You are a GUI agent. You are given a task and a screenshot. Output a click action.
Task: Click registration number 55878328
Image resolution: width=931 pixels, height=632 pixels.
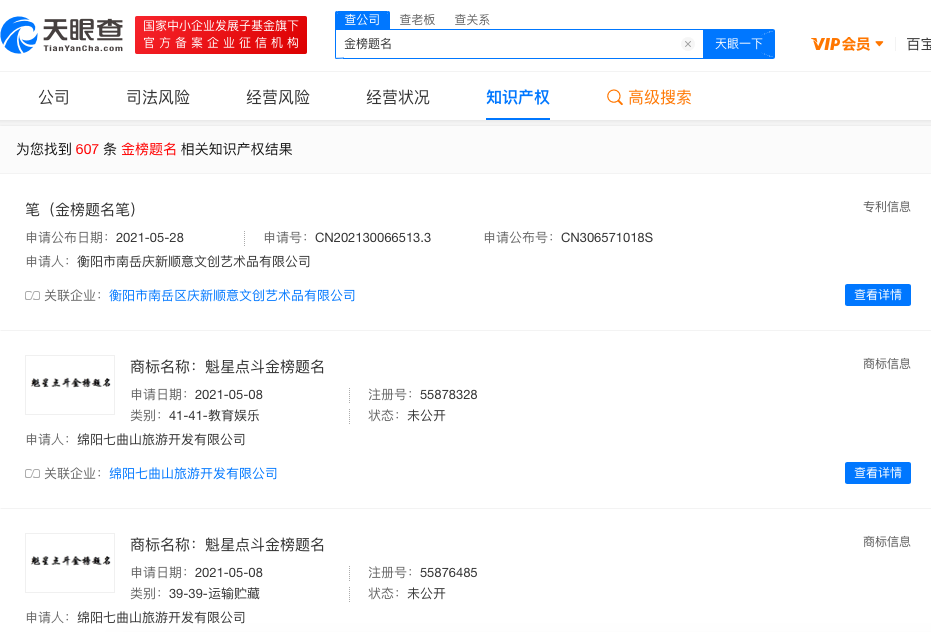point(448,395)
